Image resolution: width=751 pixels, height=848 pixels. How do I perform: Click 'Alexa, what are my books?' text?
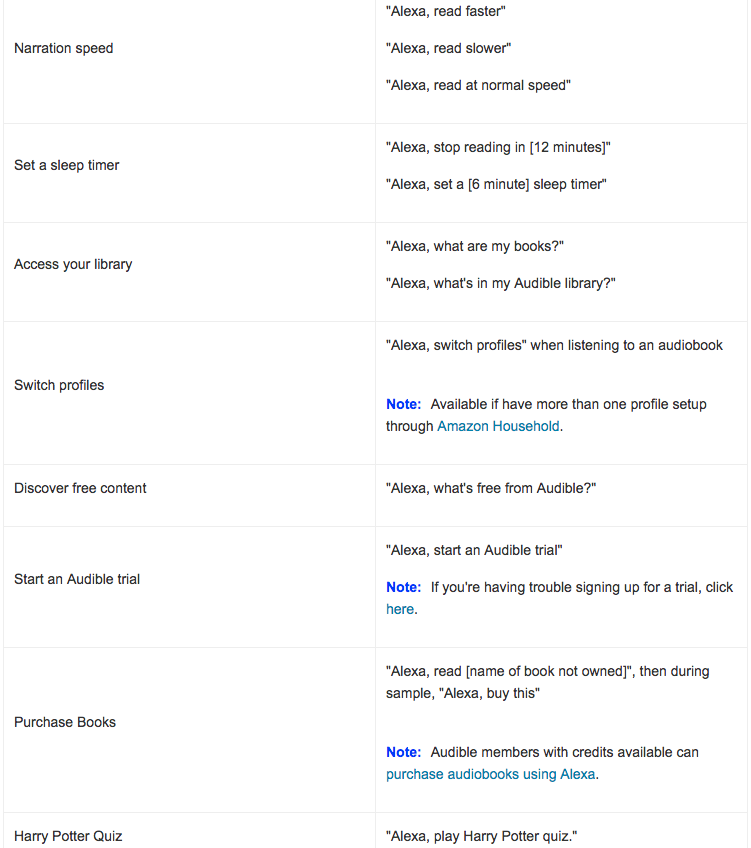(x=475, y=246)
